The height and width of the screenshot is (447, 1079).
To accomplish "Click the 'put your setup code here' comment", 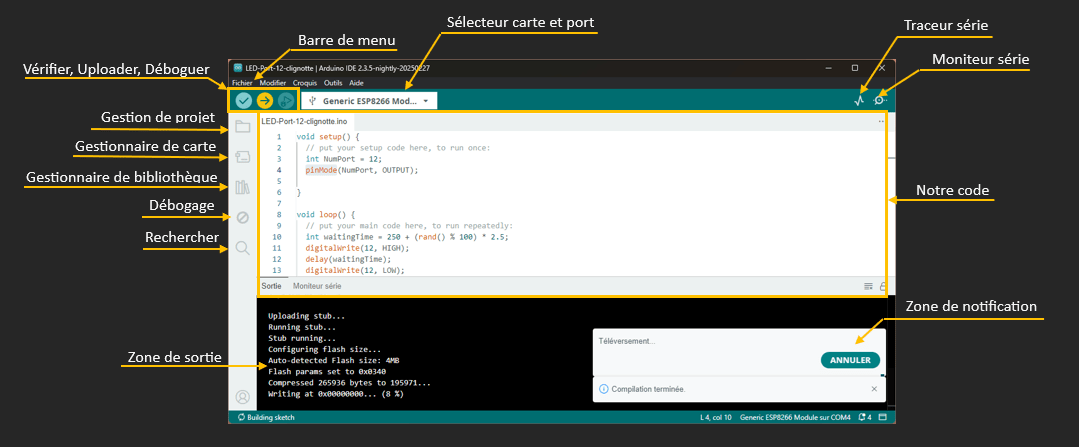I will (x=398, y=148).
